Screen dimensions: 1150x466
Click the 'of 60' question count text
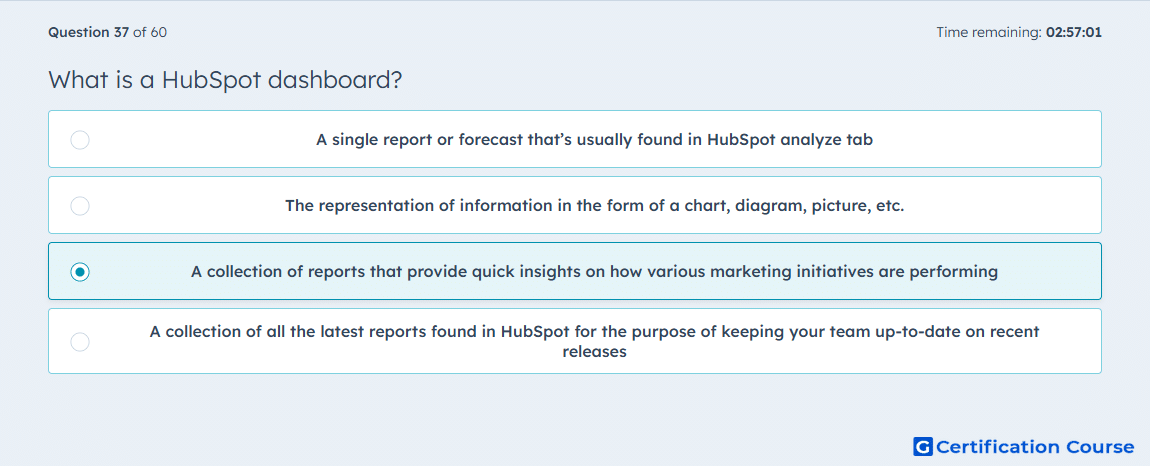click(x=150, y=32)
